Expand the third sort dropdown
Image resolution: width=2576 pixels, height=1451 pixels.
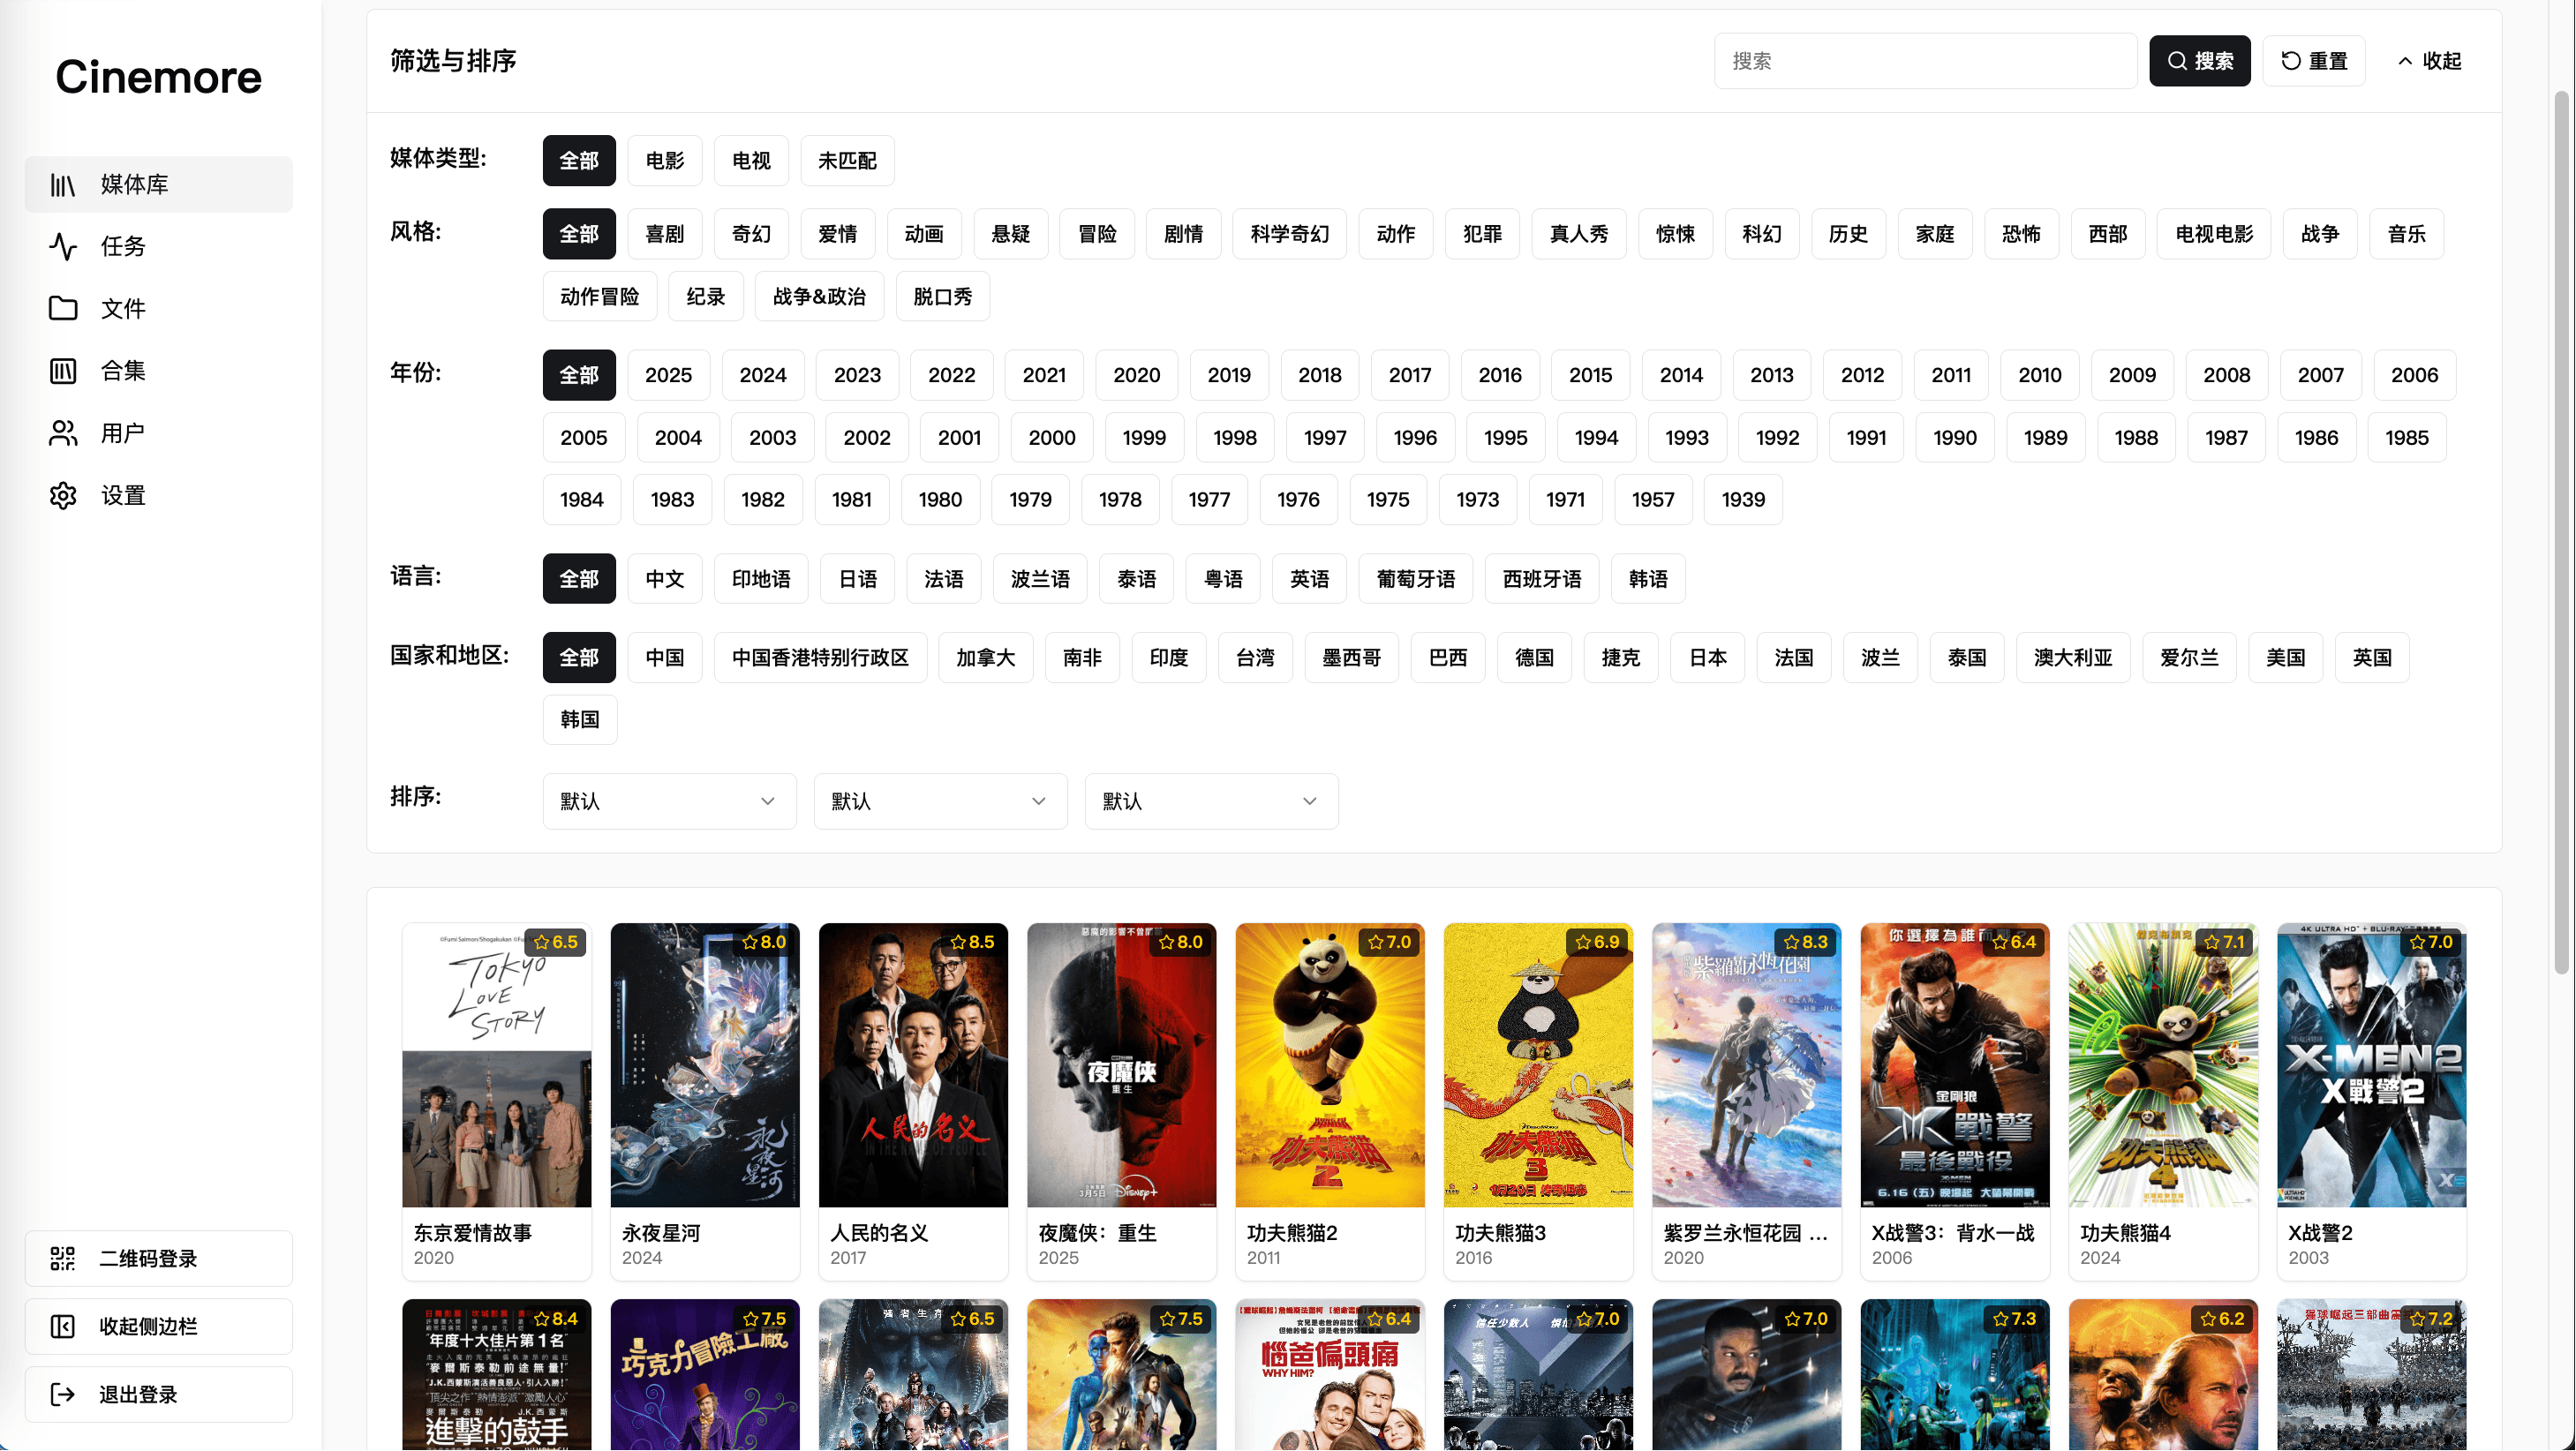click(1211, 802)
